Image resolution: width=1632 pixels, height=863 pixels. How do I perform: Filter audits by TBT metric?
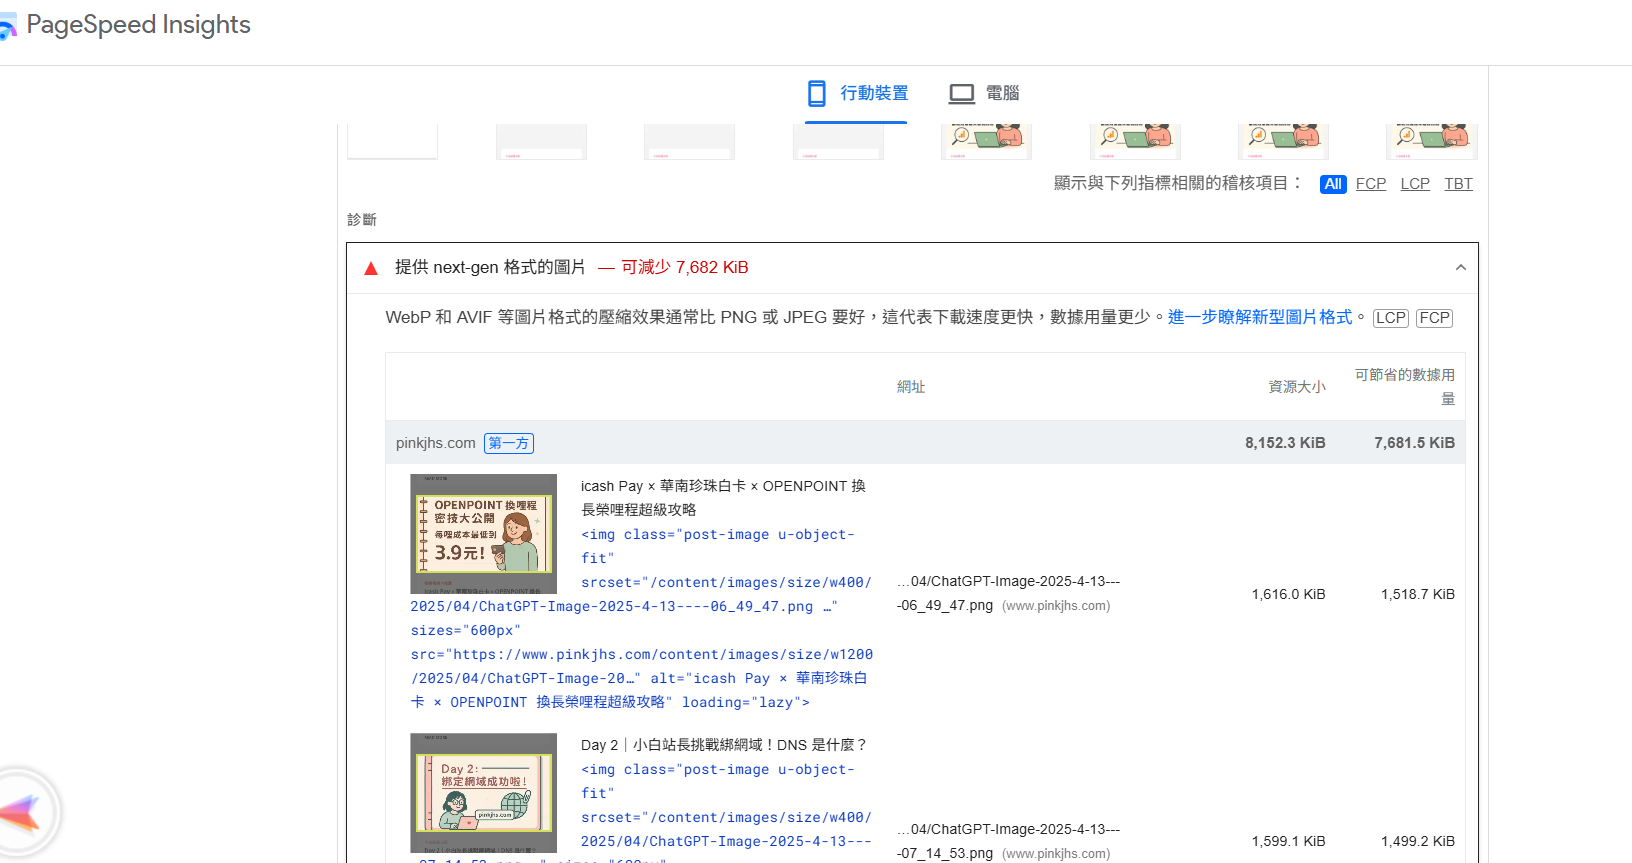point(1458,184)
